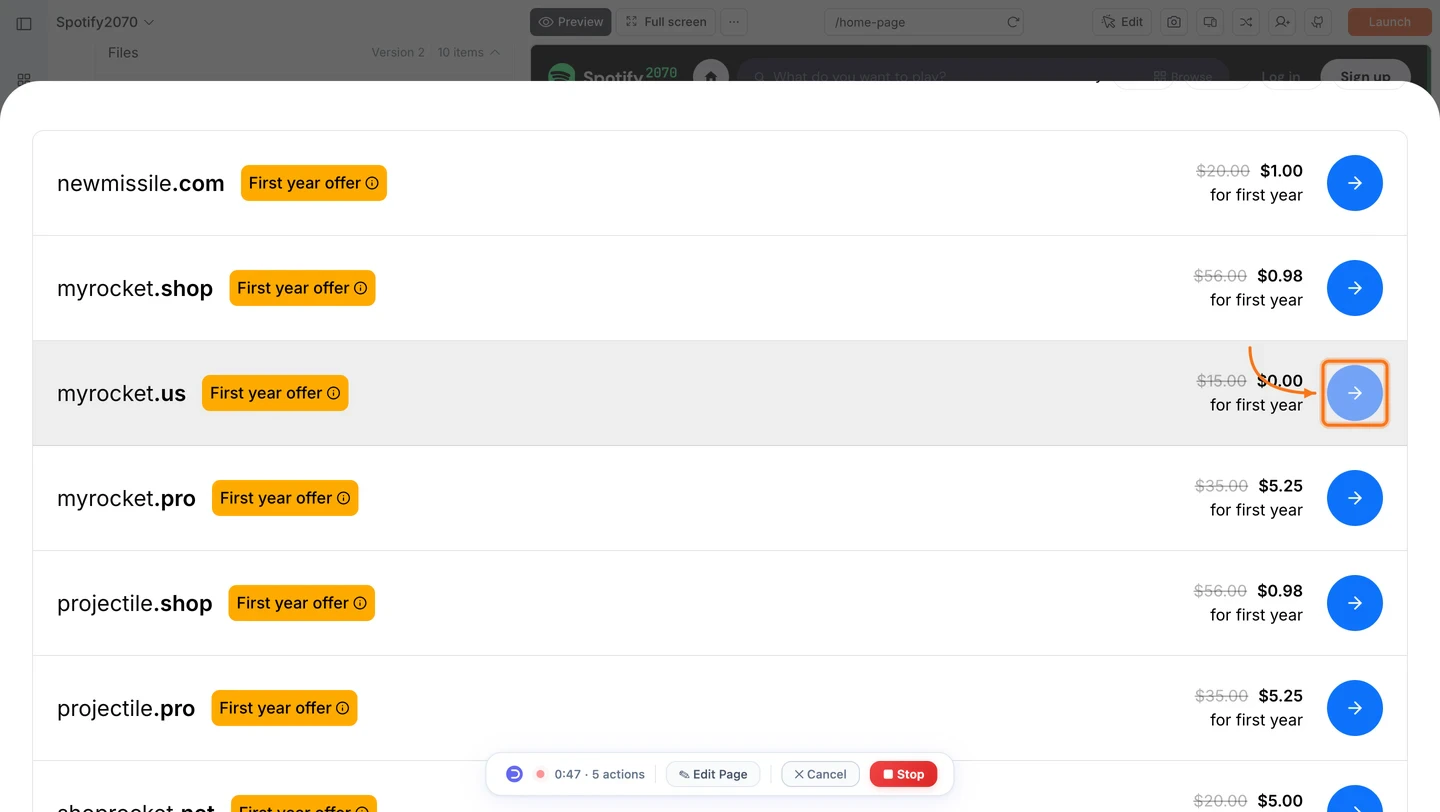
Task: Click the shuffle icon in the toolbar
Action: pyautogui.click(x=1246, y=21)
